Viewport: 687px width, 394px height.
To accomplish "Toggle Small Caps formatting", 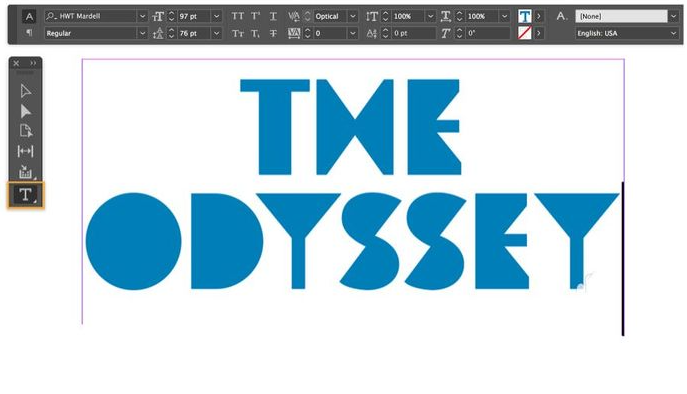I will tap(237, 33).
